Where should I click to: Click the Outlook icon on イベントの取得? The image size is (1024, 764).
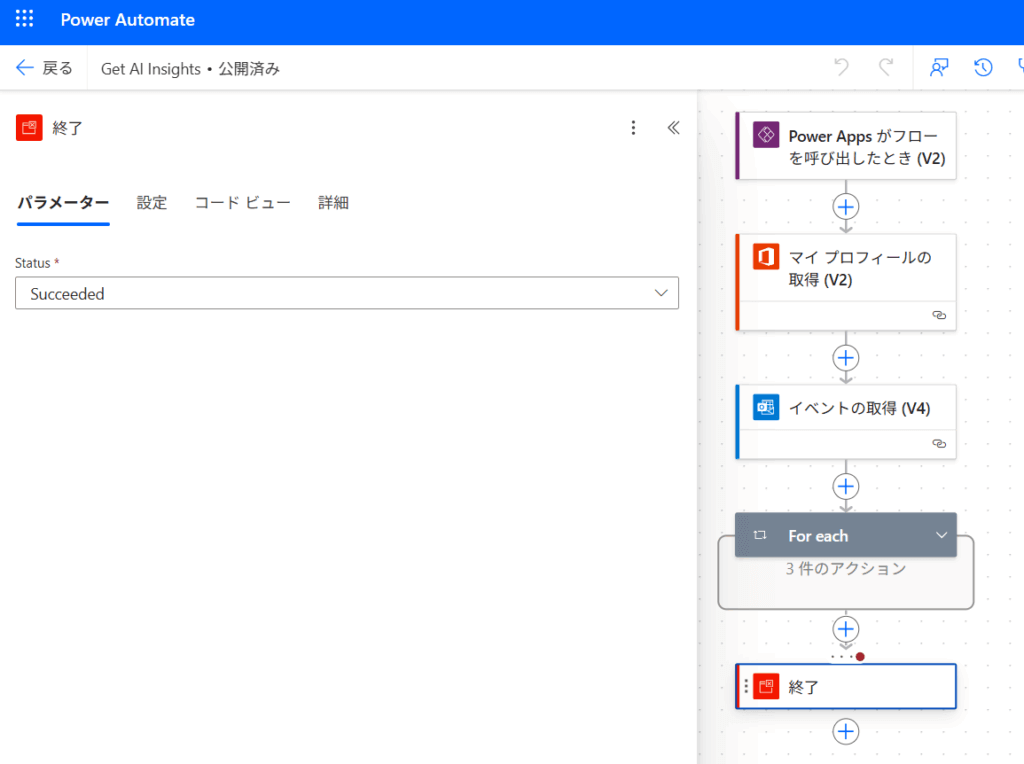[x=765, y=407]
